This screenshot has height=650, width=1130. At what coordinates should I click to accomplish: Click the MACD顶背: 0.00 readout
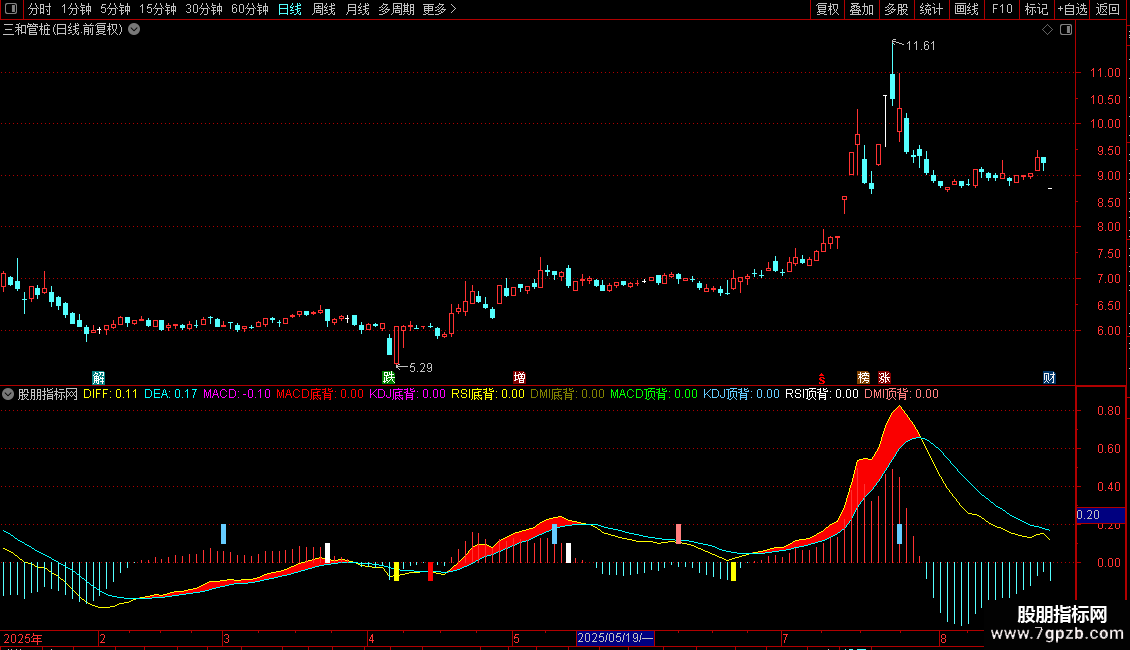point(654,394)
